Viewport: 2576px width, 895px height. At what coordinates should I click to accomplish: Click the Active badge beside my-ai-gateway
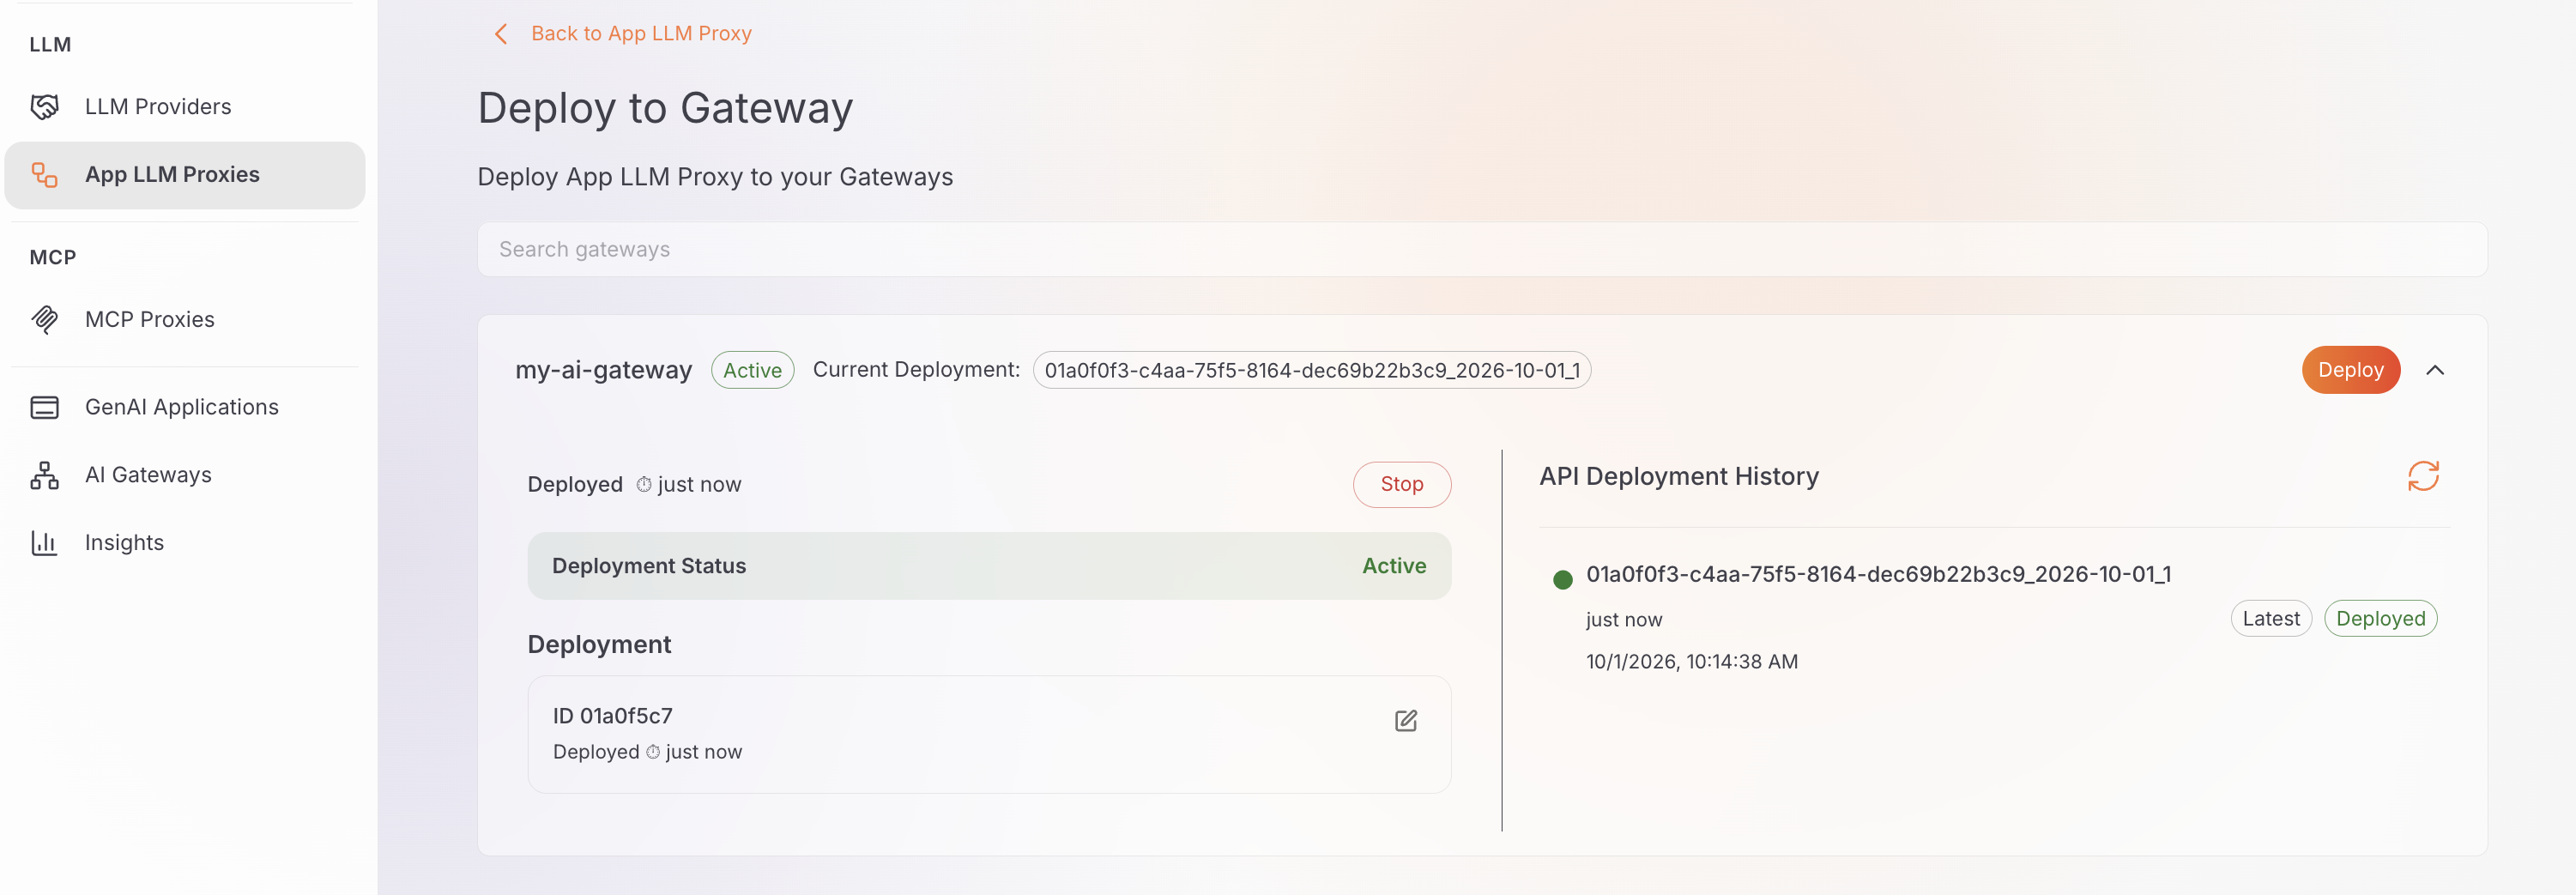tap(752, 370)
